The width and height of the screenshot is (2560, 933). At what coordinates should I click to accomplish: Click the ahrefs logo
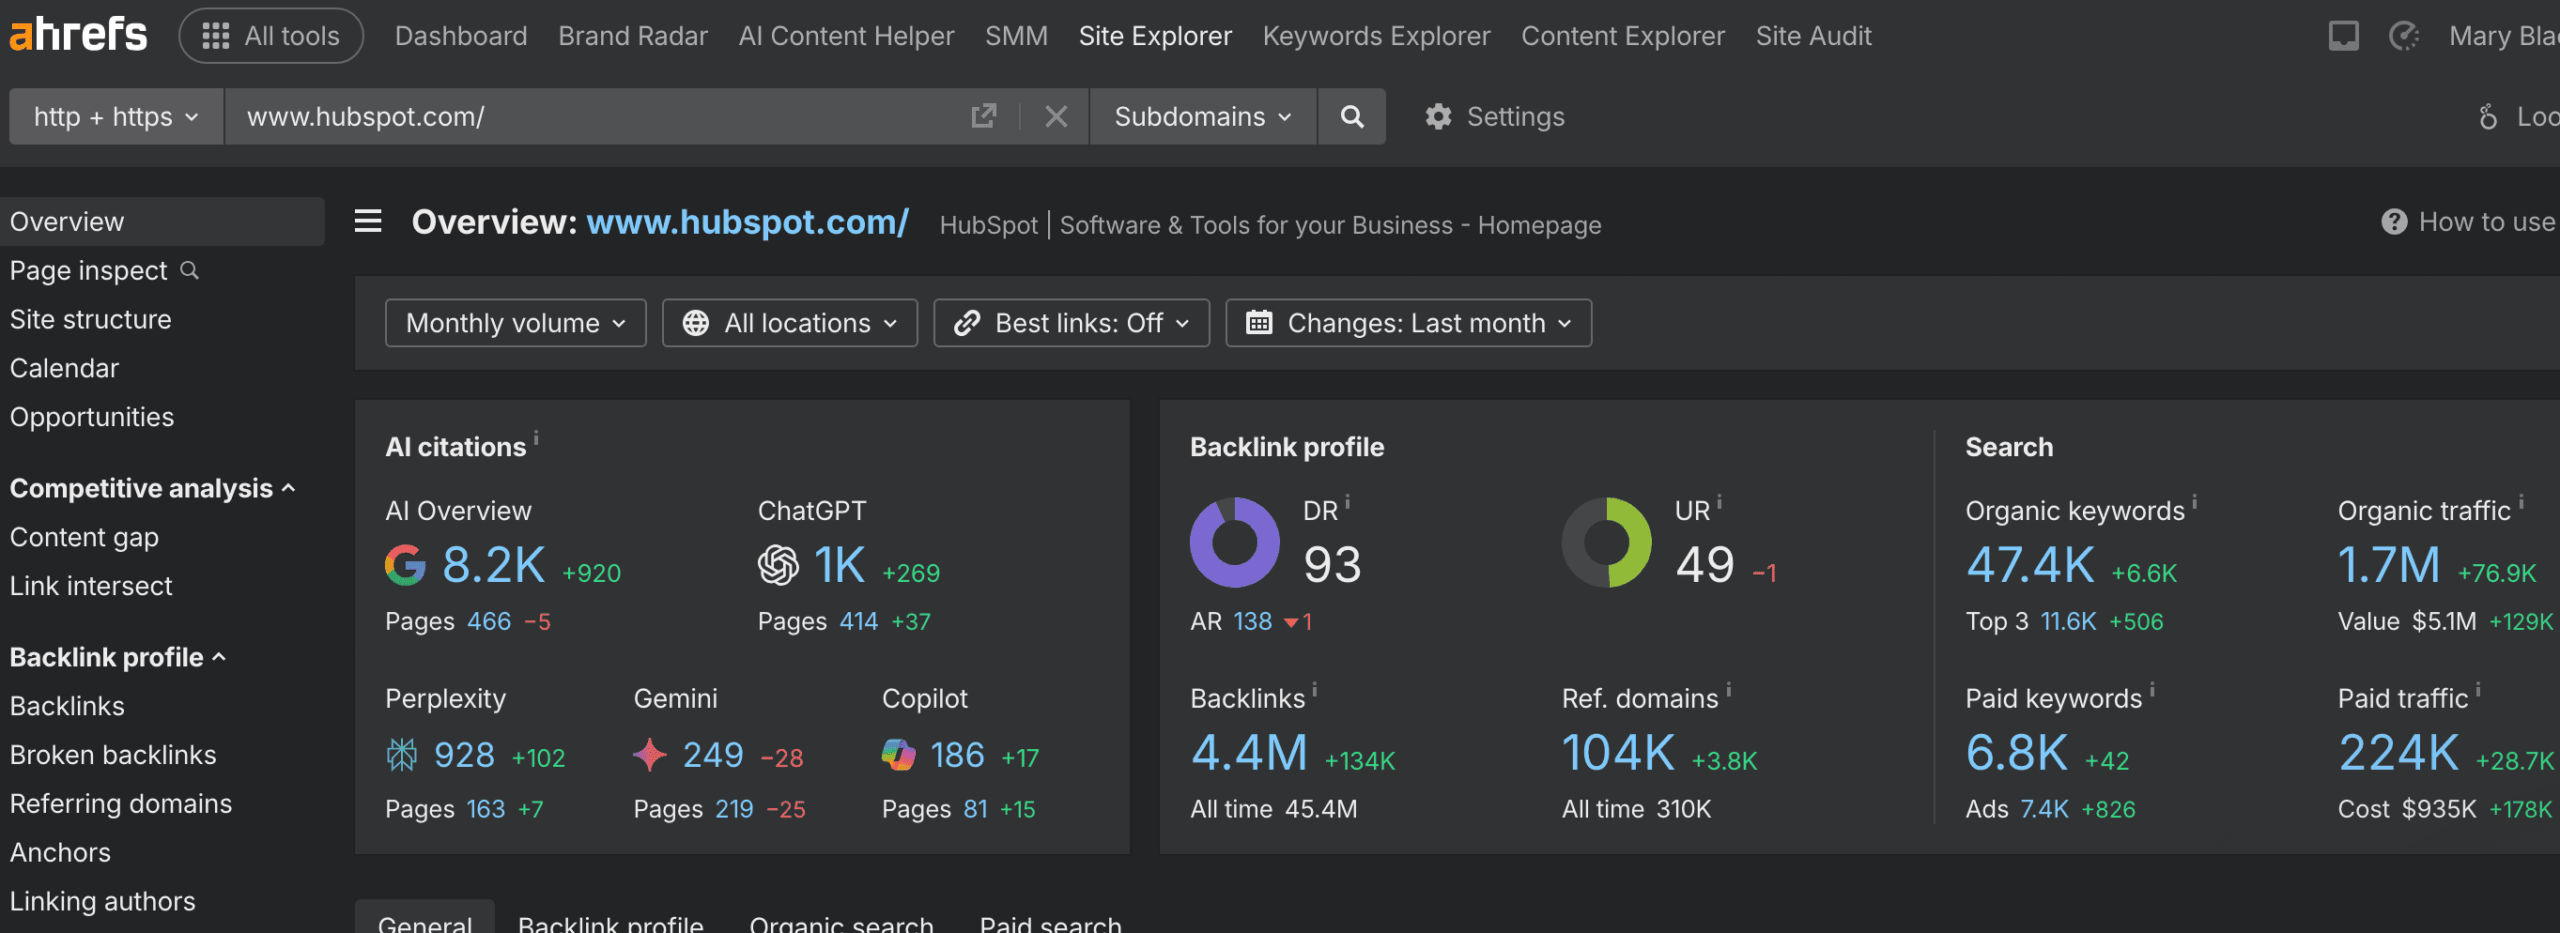coord(78,35)
